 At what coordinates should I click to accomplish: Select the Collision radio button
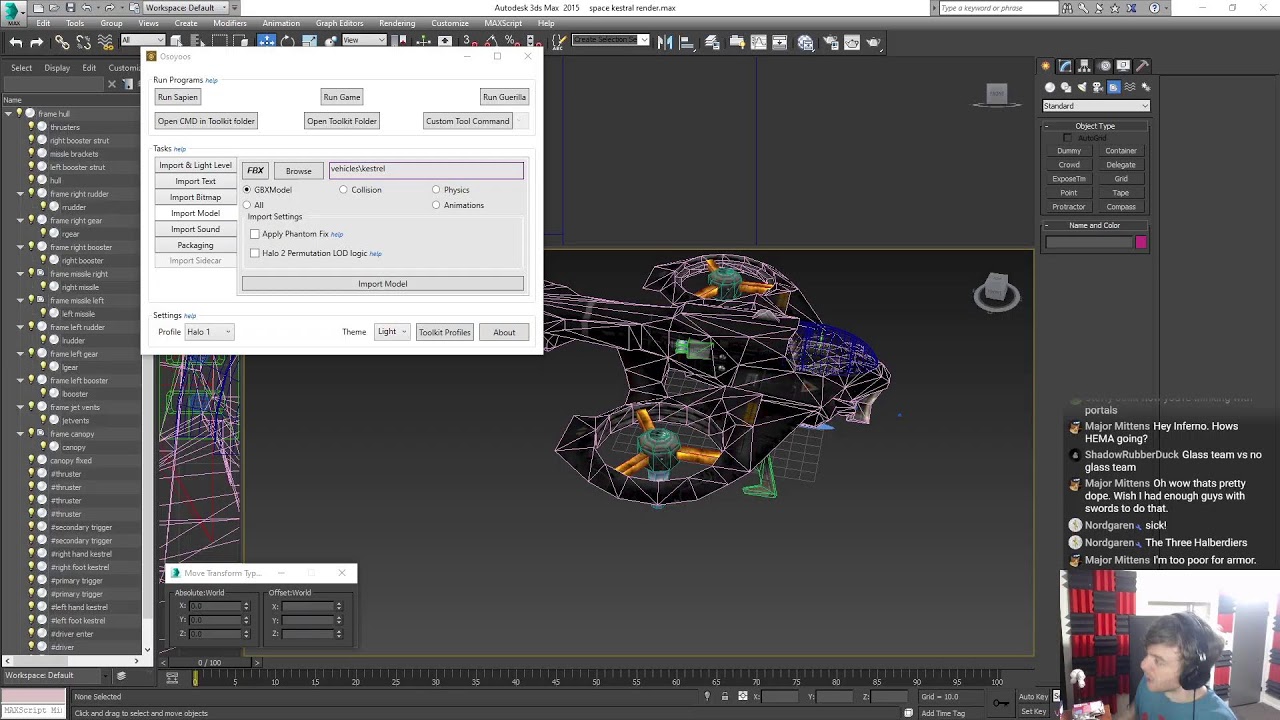343,190
